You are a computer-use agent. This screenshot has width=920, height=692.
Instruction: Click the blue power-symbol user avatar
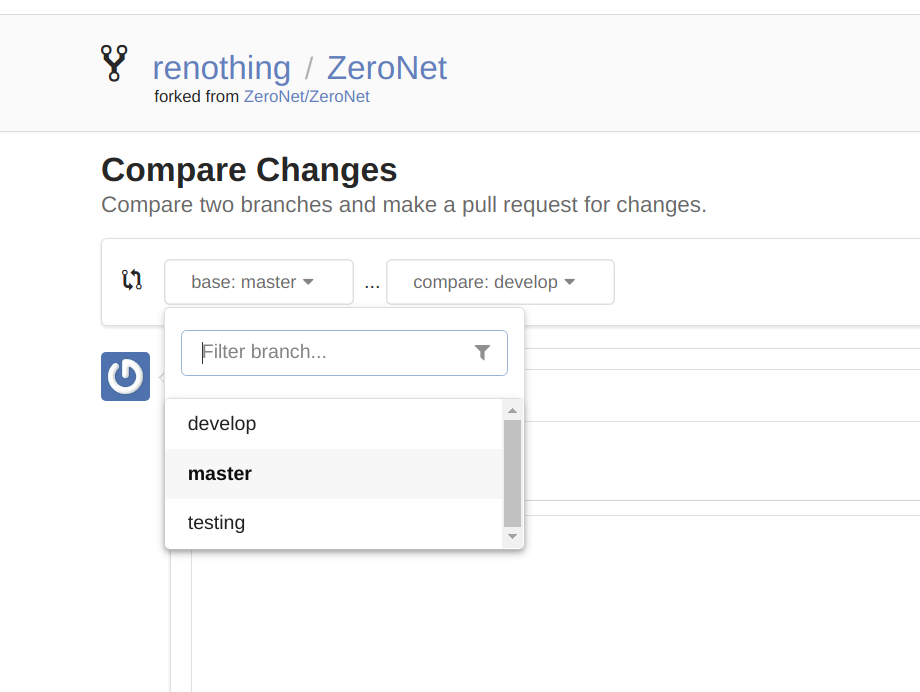point(125,376)
